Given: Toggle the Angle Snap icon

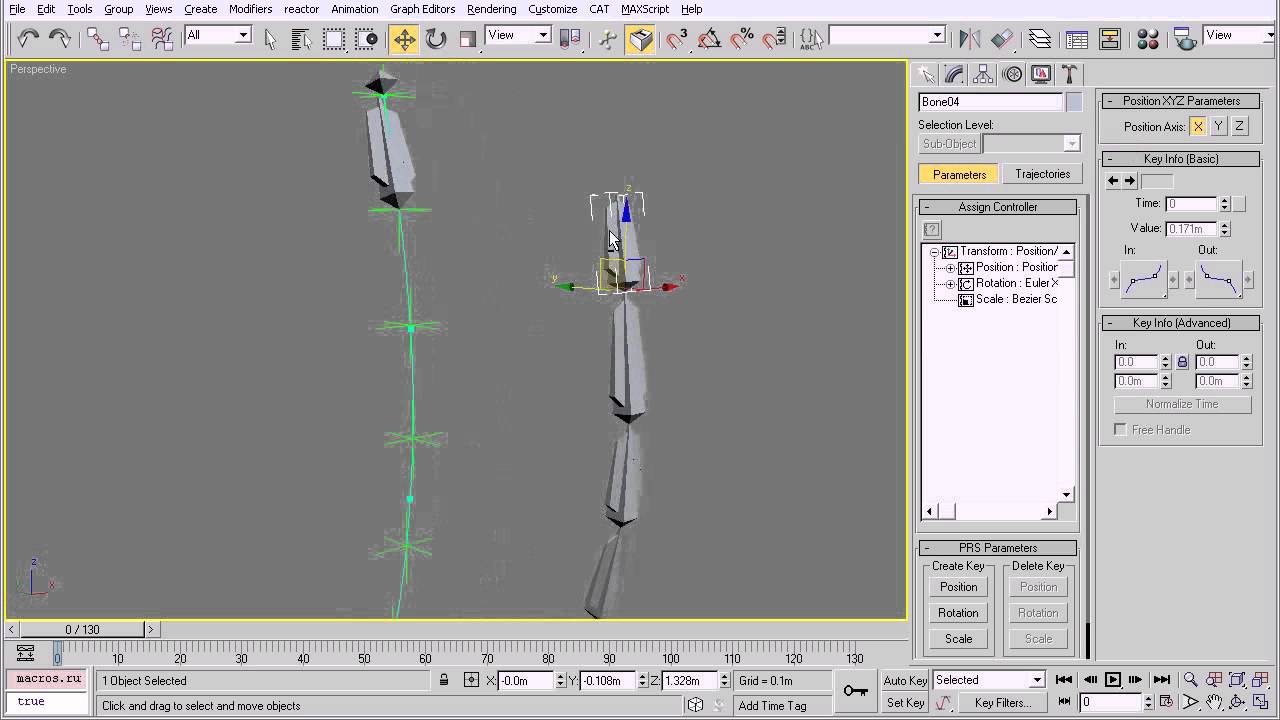Looking at the screenshot, I should pos(709,39).
